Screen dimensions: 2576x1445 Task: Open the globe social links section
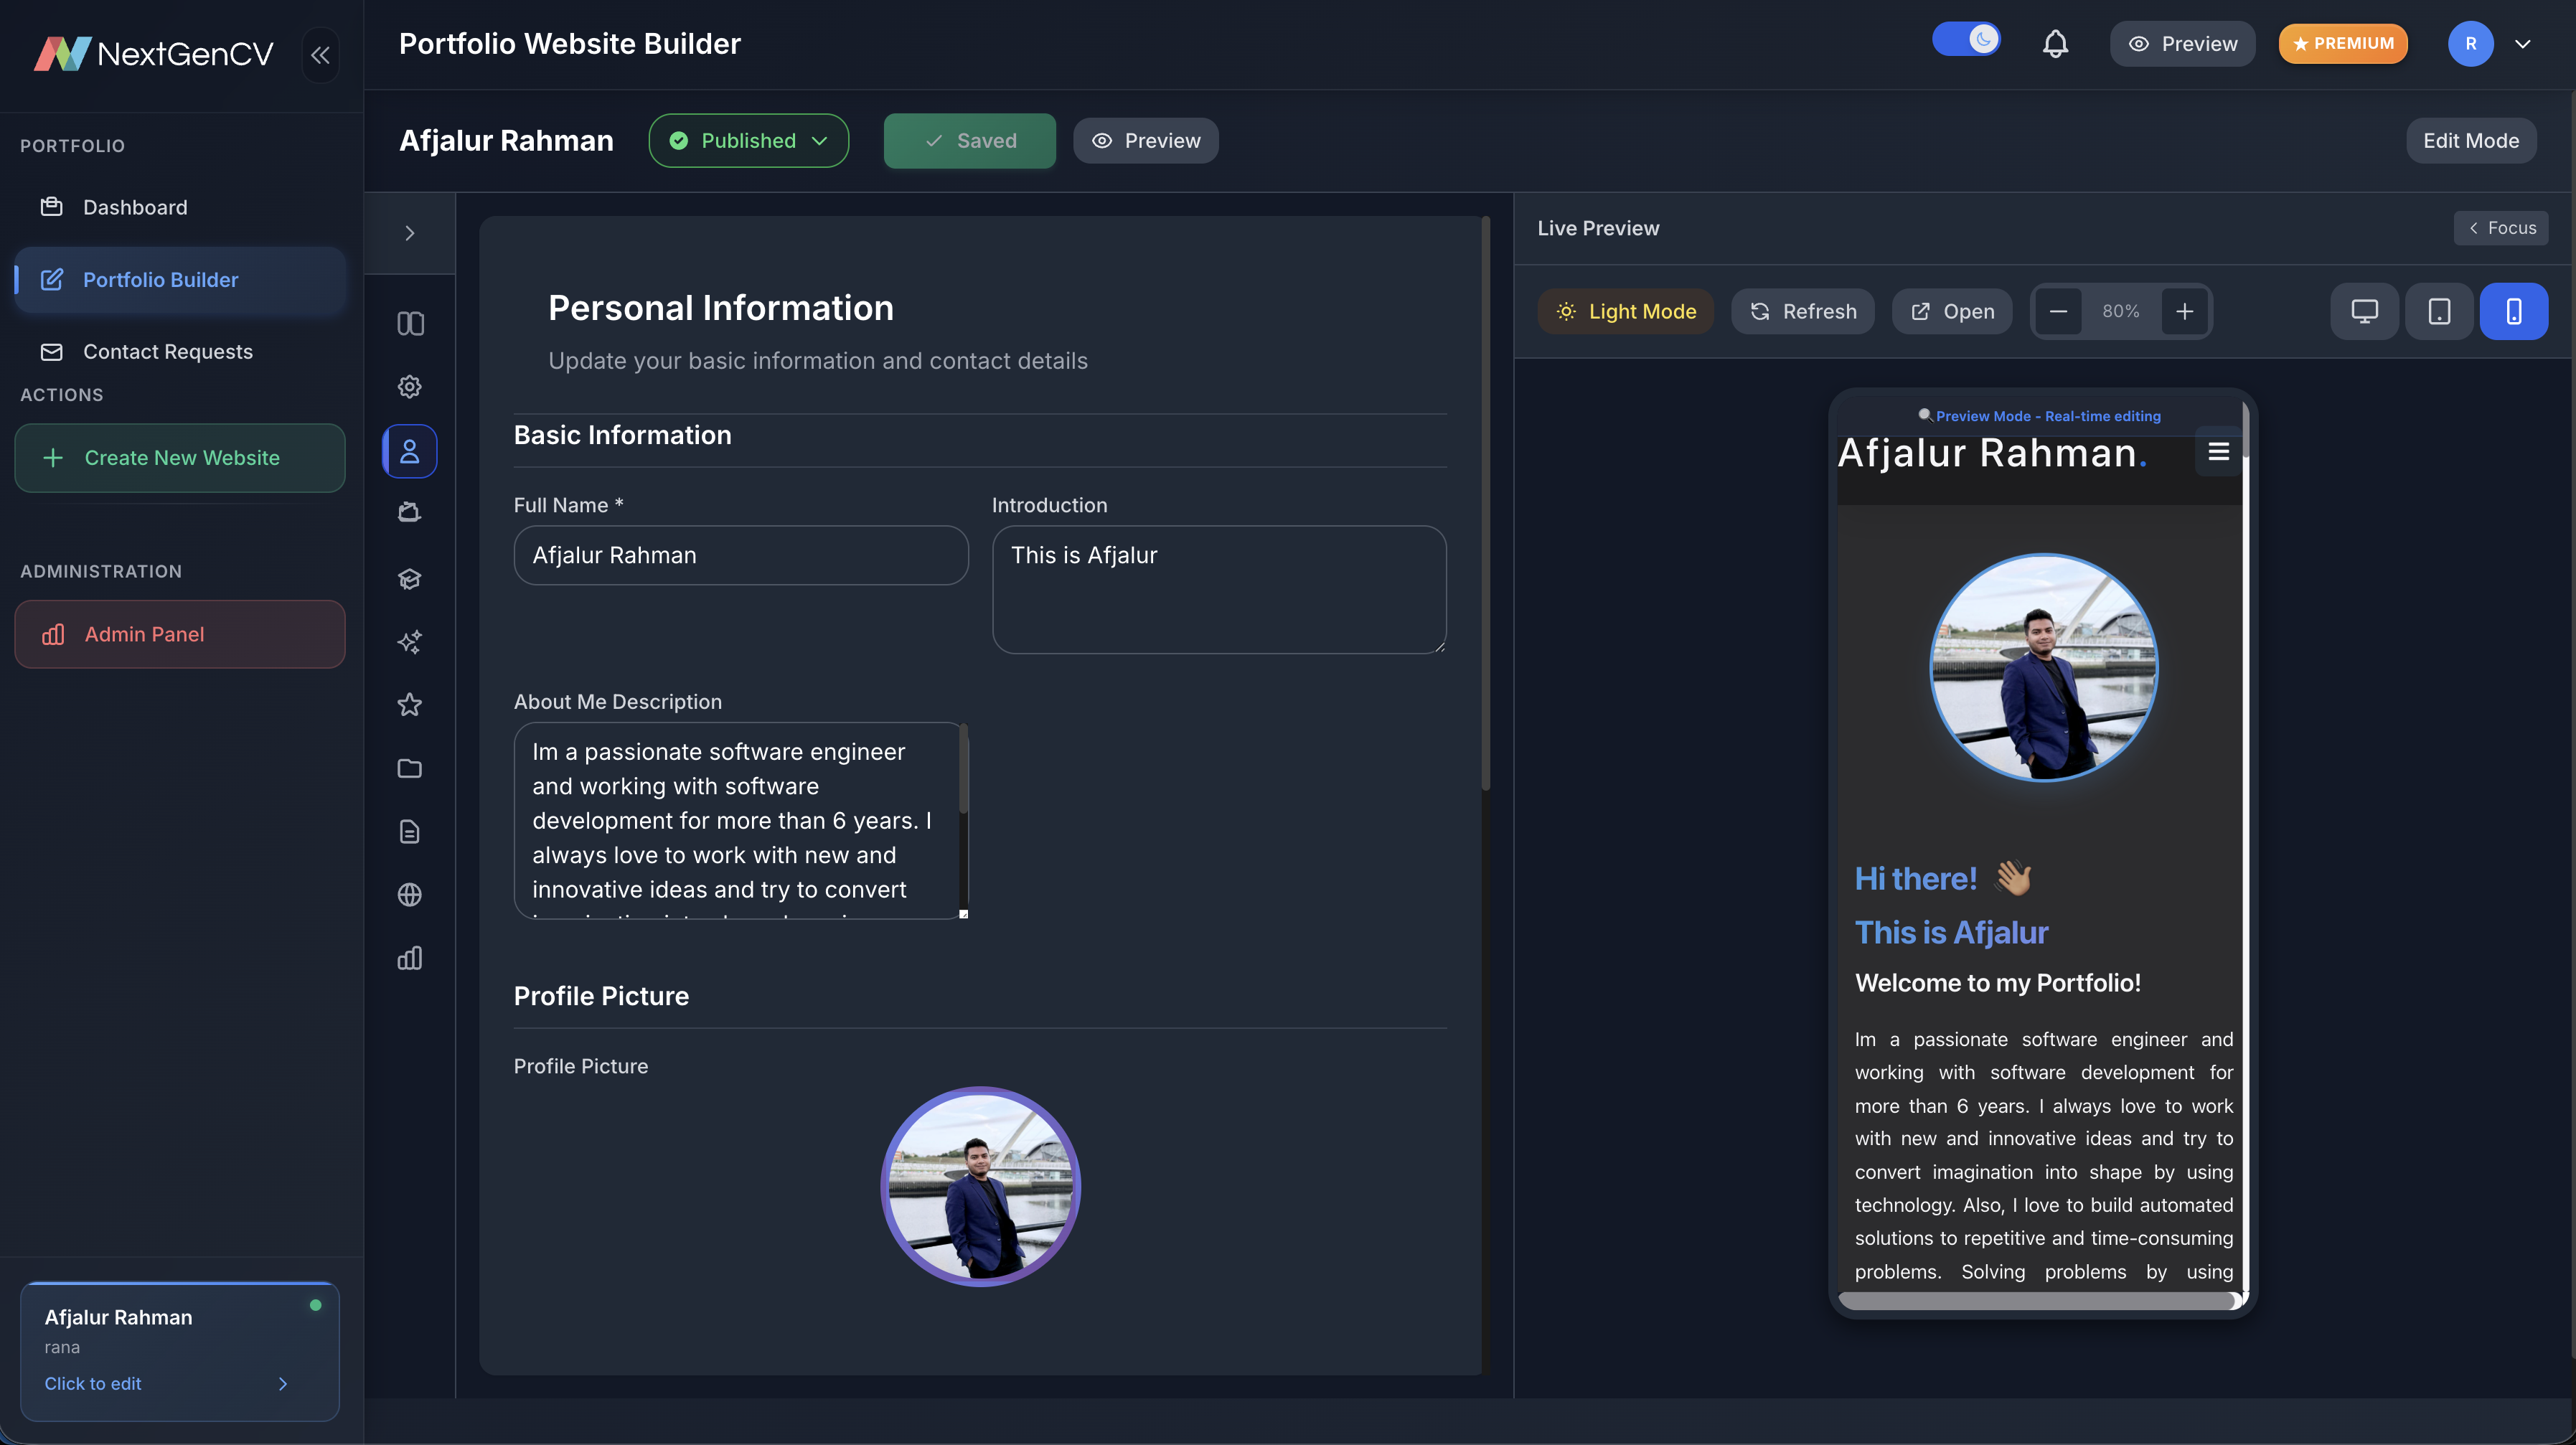410,894
